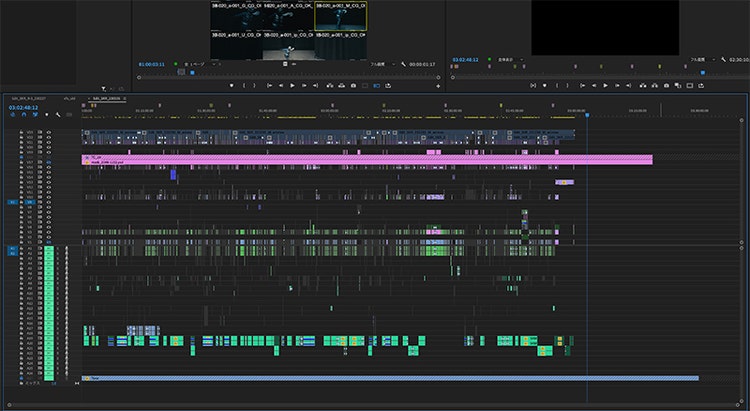Play the clip in the Source monitor
750x411 pixels.
tap(292, 86)
